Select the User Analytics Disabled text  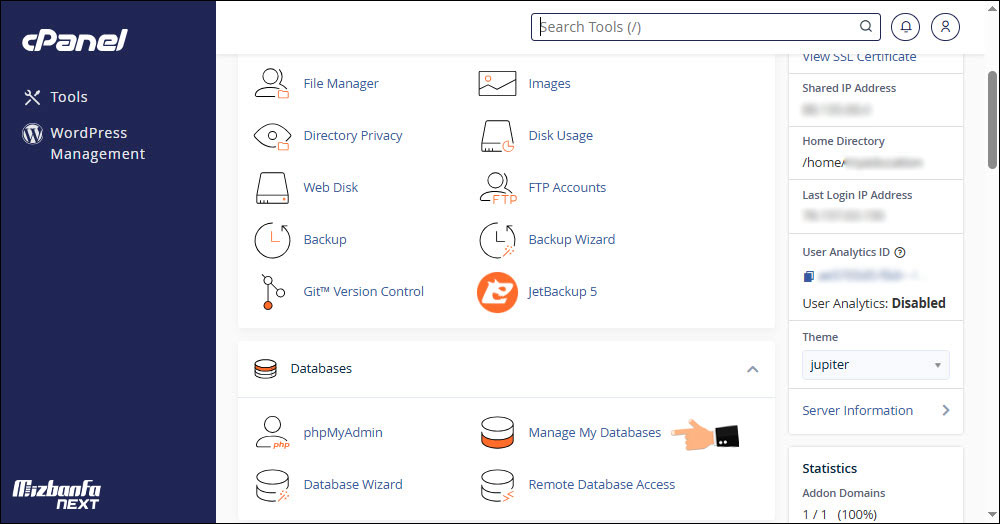pyautogui.click(x=874, y=303)
